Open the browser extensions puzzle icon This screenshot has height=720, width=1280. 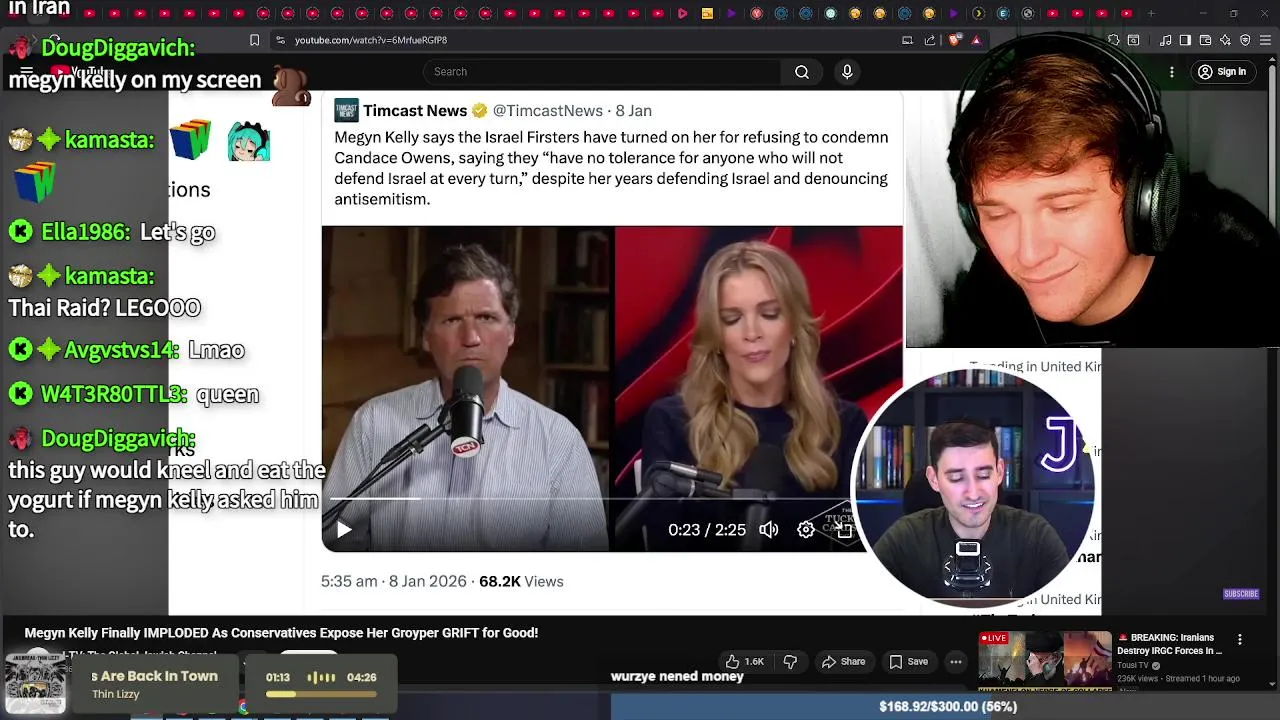tap(1113, 40)
